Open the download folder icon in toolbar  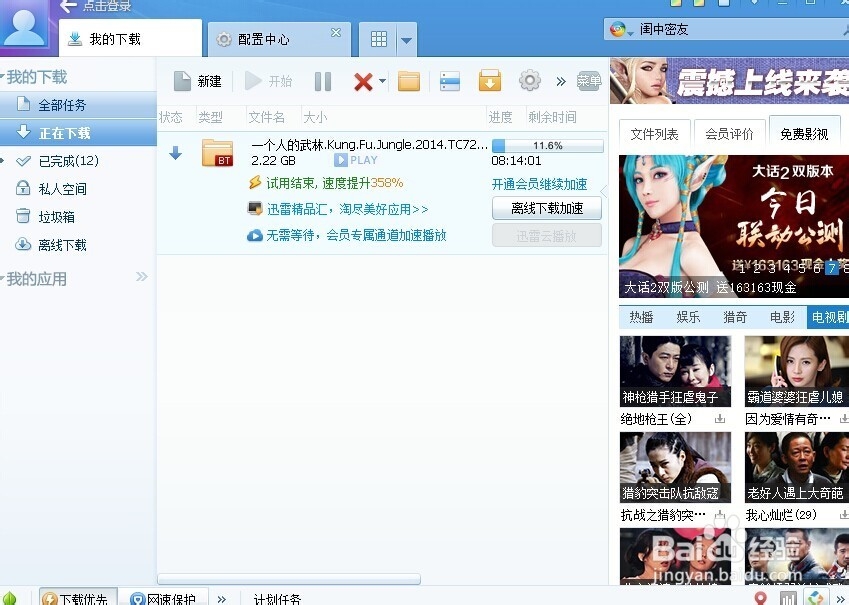point(409,82)
